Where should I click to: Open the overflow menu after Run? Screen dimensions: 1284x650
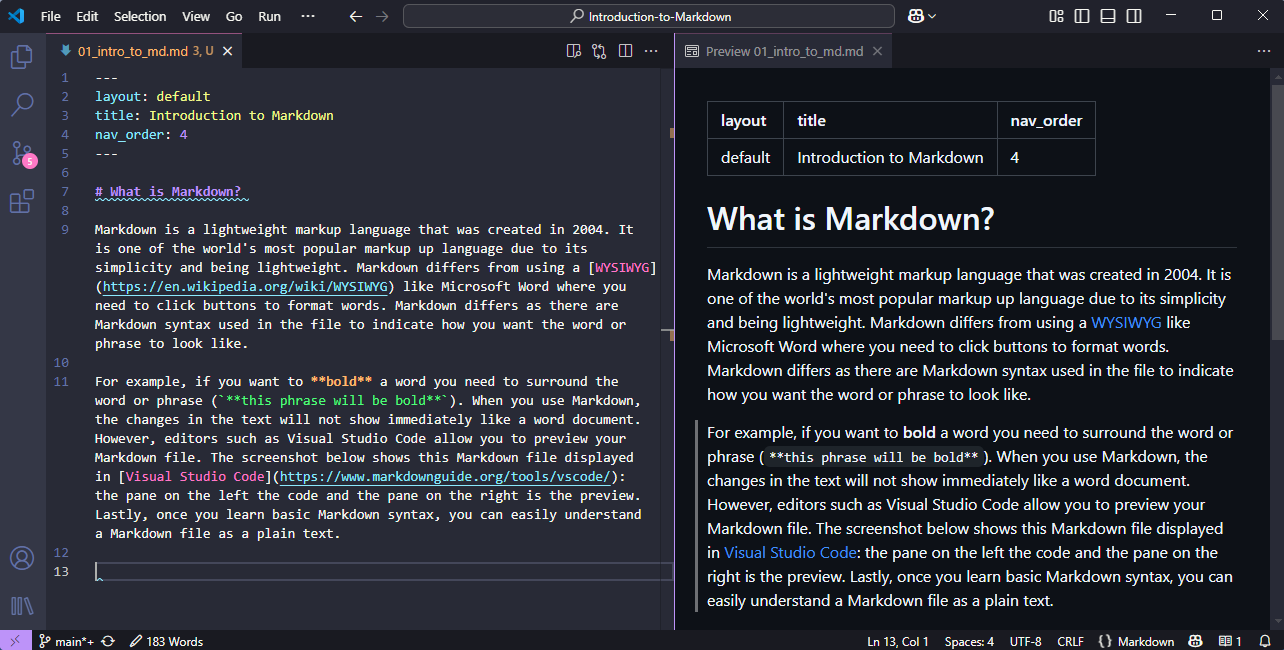tap(307, 16)
